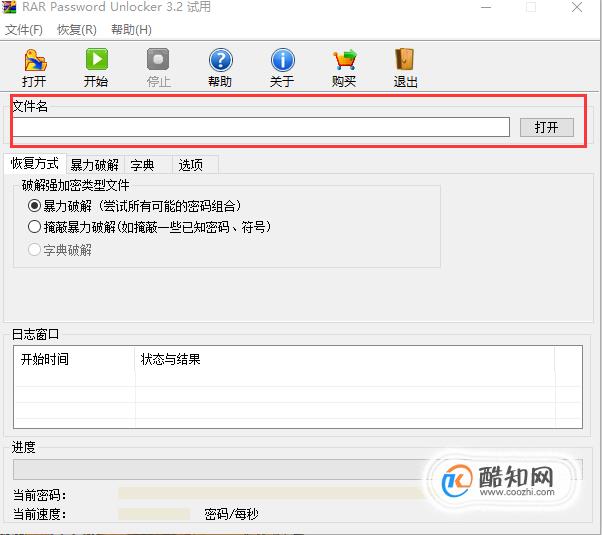The width and height of the screenshot is (602, 535).
Task: Switch to the 暴力破解 tab
Action: click(x=95, y=165)
